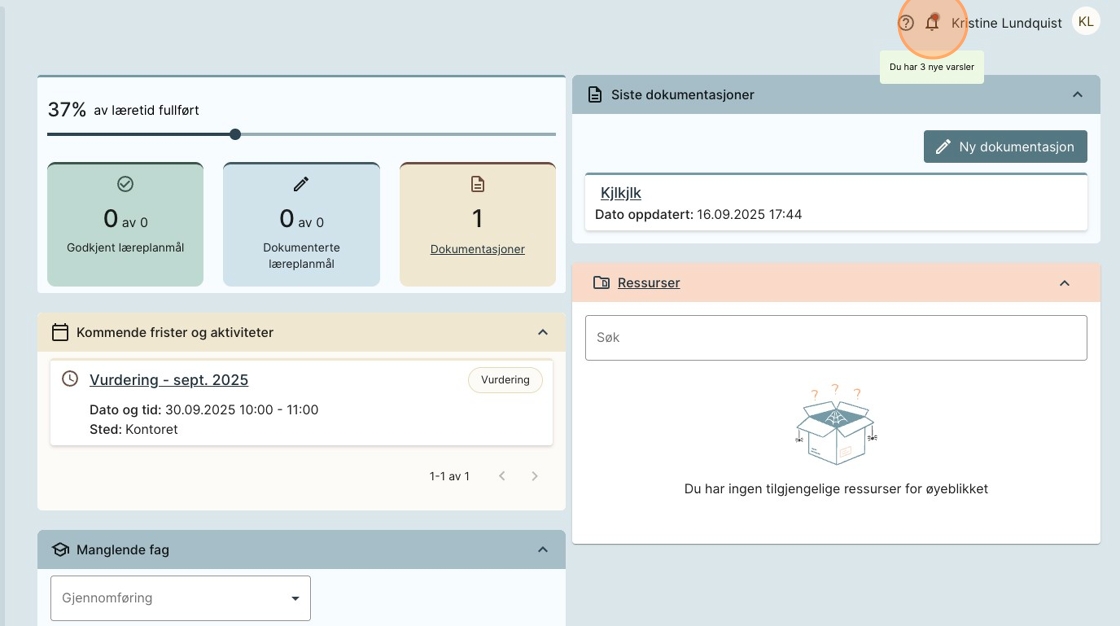The image size is (1120, 626).
Task: Open the help question mark icon
Action: tap(906, 23)
